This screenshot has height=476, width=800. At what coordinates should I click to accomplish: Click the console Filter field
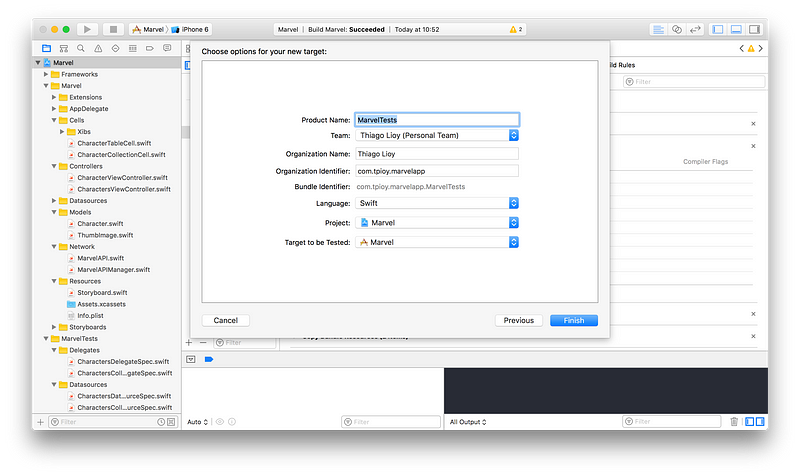pos(671,421)
